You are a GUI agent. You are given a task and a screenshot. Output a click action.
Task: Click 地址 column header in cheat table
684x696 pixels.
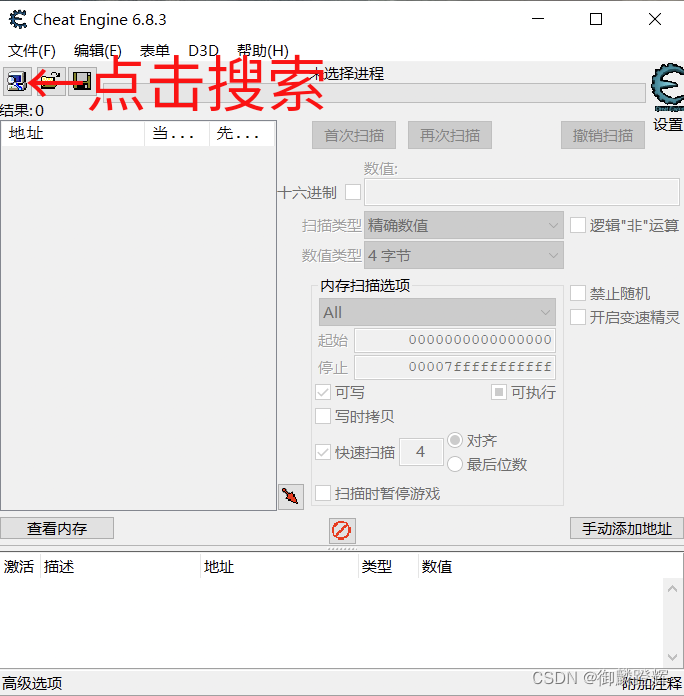(x=279, y=566)
